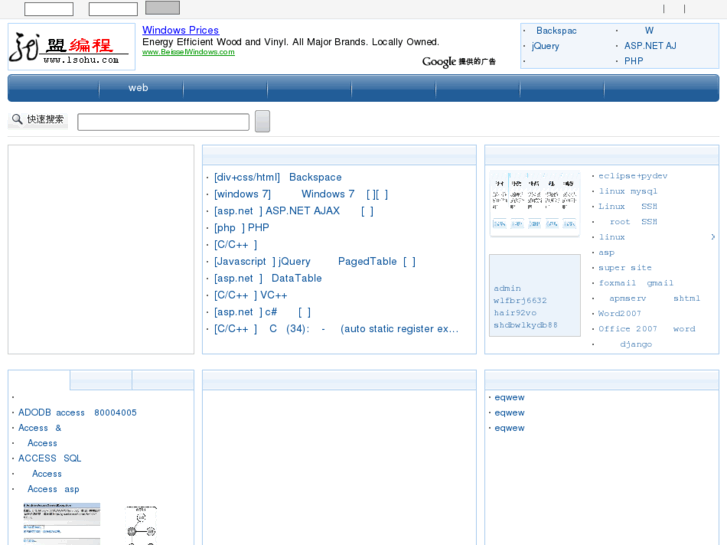Open ADODB access 80004005 link
727x545 pixels.
point(77,413)
